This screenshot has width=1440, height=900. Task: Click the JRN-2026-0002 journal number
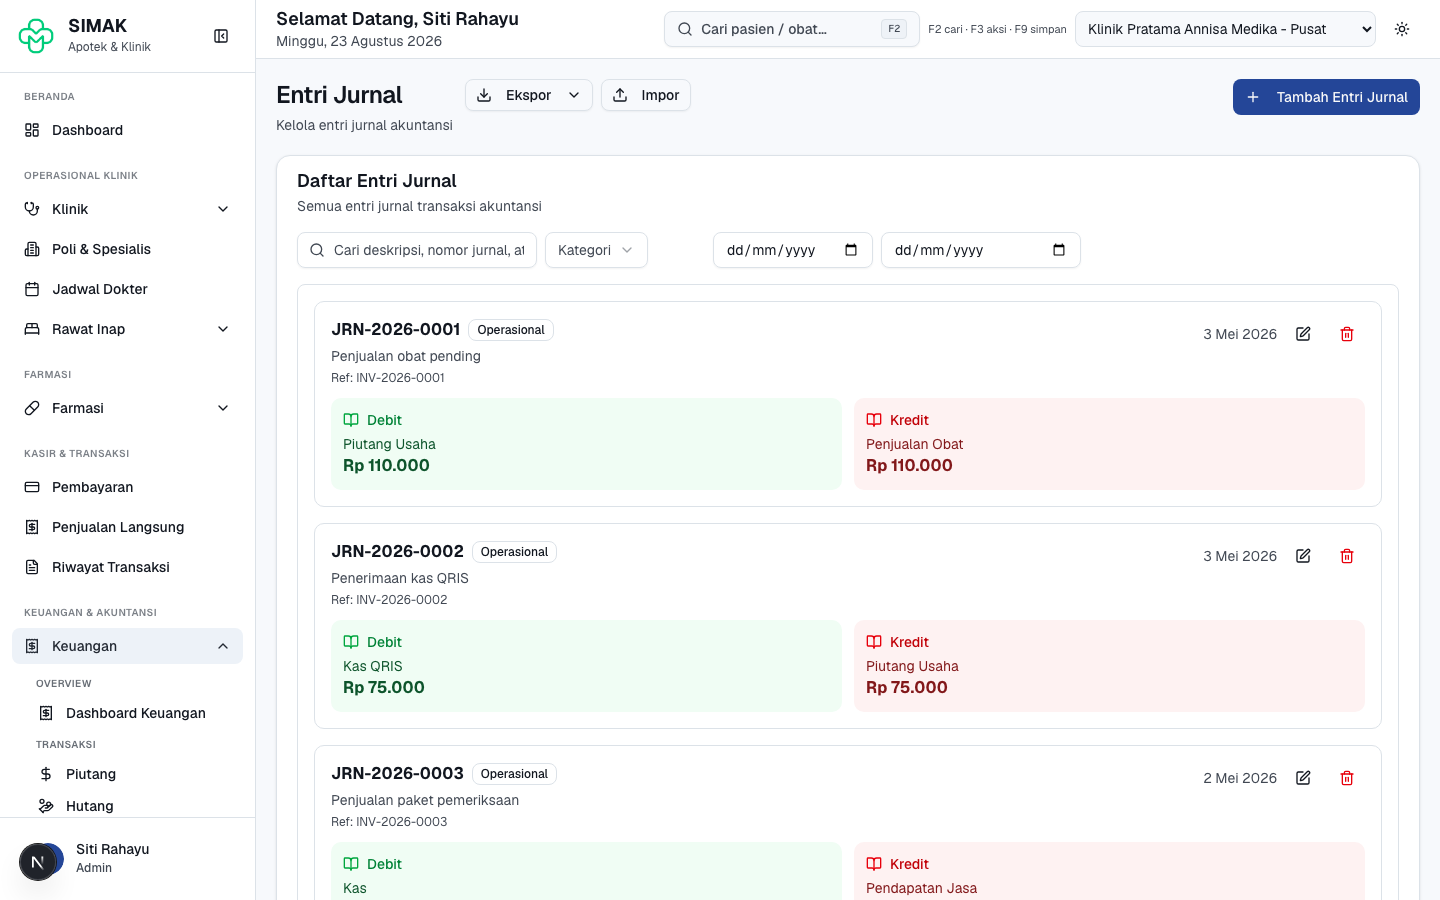(397, 551)
